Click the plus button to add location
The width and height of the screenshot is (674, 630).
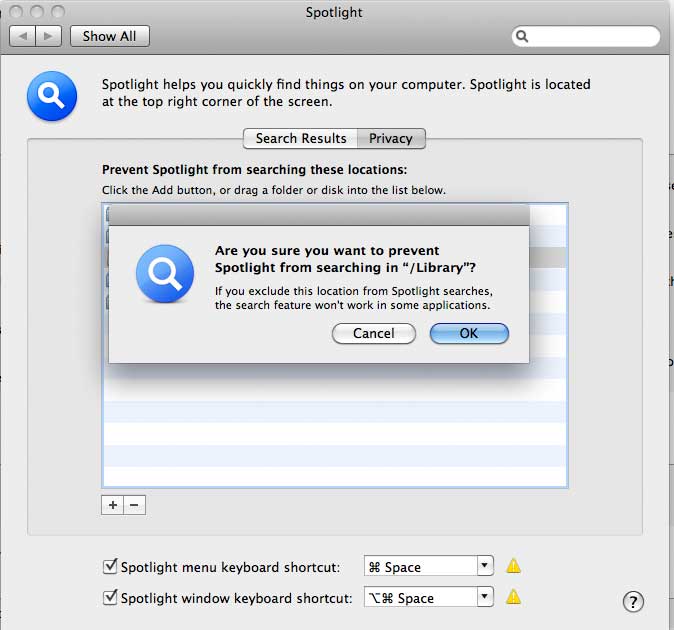(x=113, y=505)
